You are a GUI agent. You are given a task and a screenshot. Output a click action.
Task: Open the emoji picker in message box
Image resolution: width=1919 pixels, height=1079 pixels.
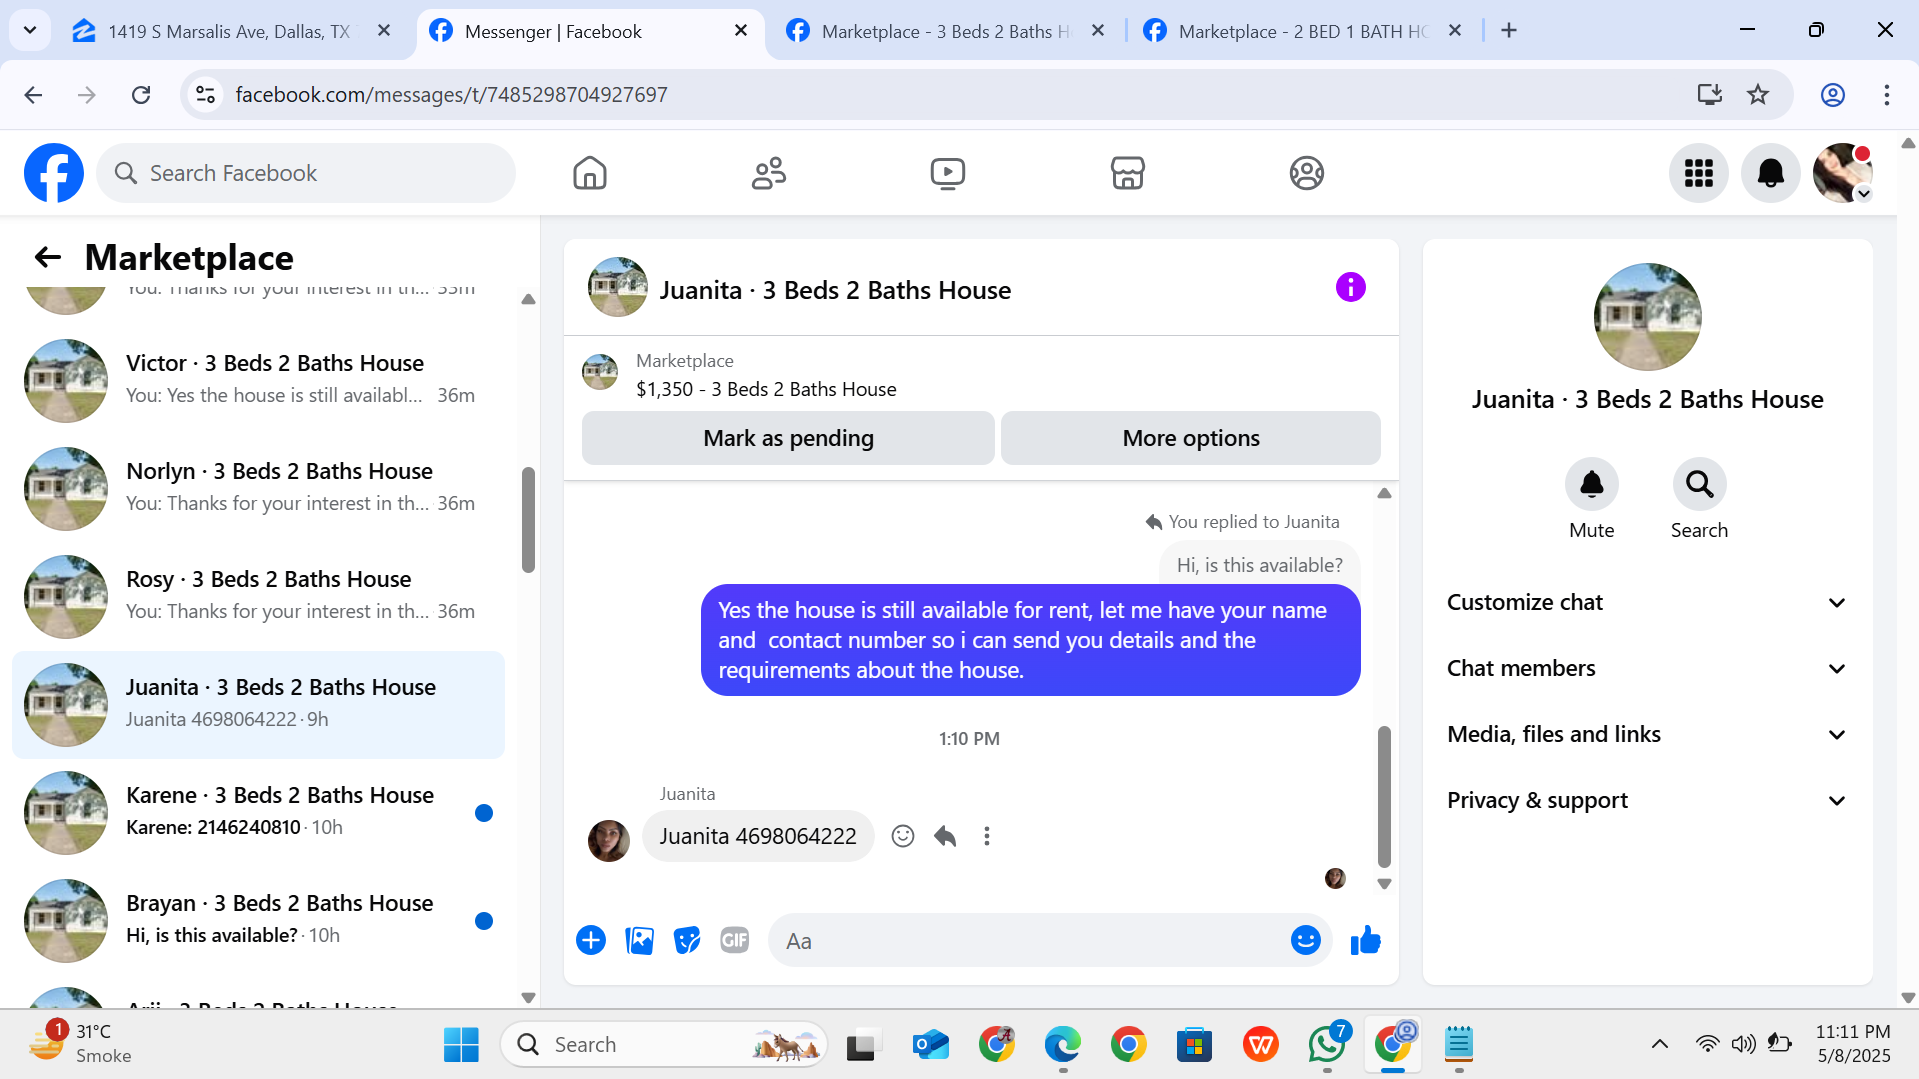[x=1305, y=940]
